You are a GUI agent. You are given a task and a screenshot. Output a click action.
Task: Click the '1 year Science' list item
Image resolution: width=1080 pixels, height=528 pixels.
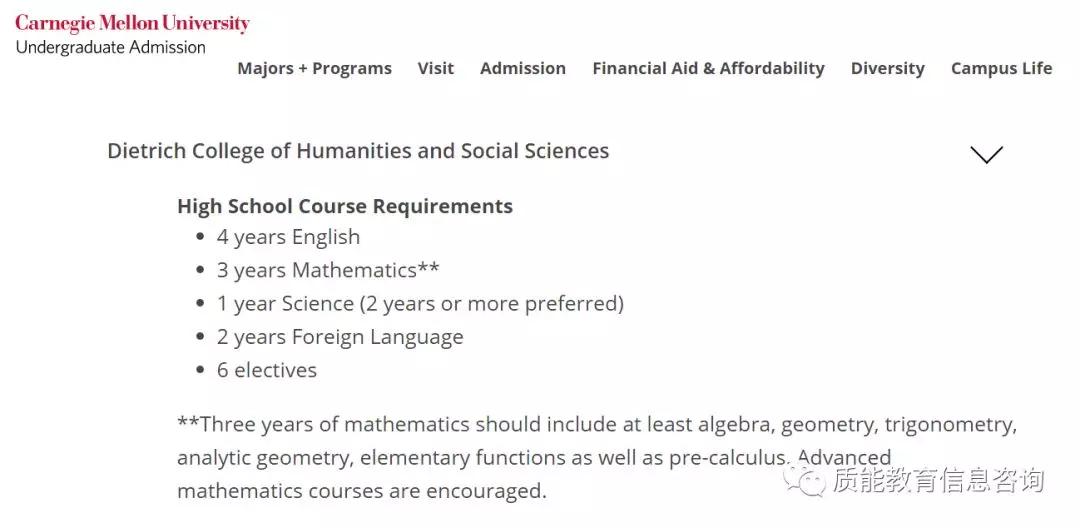click(420, 303)
